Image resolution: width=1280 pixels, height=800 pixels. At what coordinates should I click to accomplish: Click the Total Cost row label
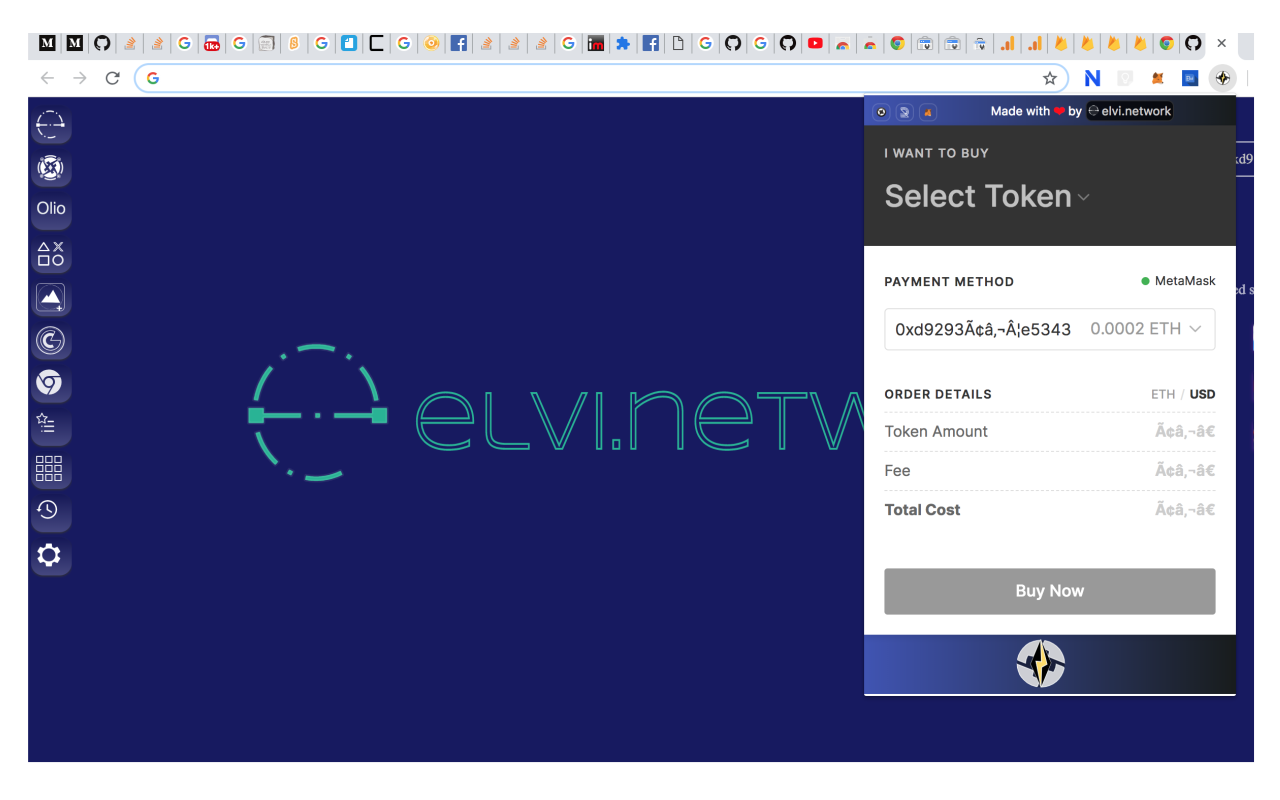tap(922, 510)
